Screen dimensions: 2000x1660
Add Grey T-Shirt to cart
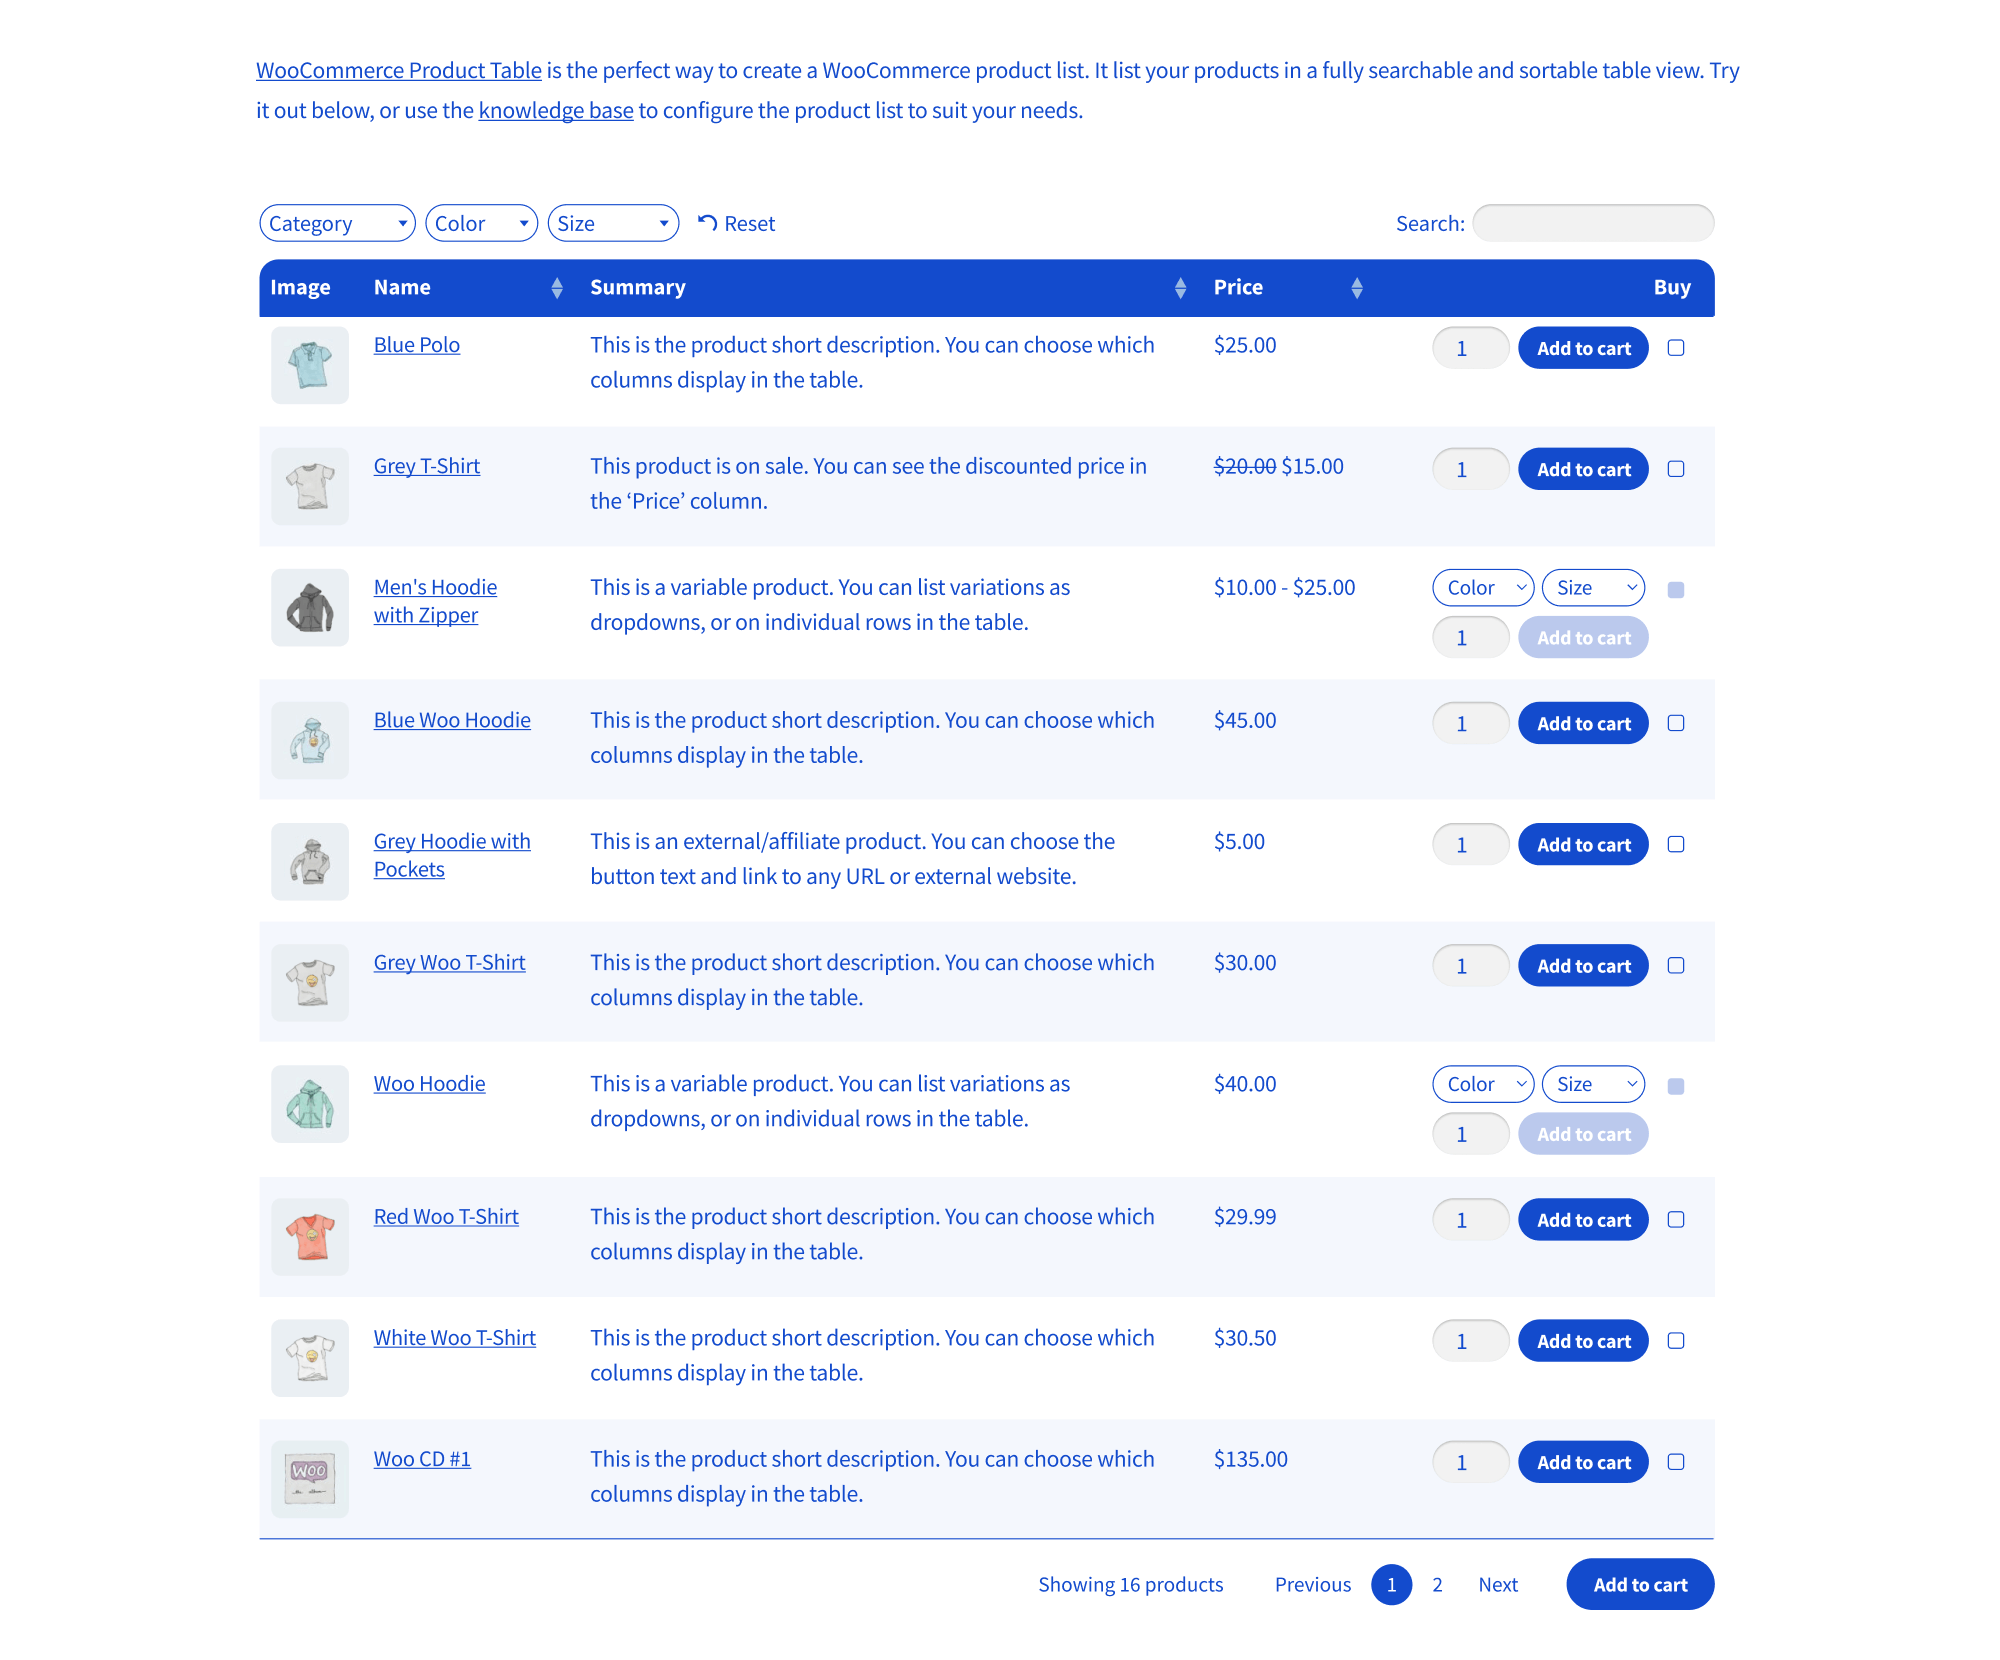(1583, 469)
